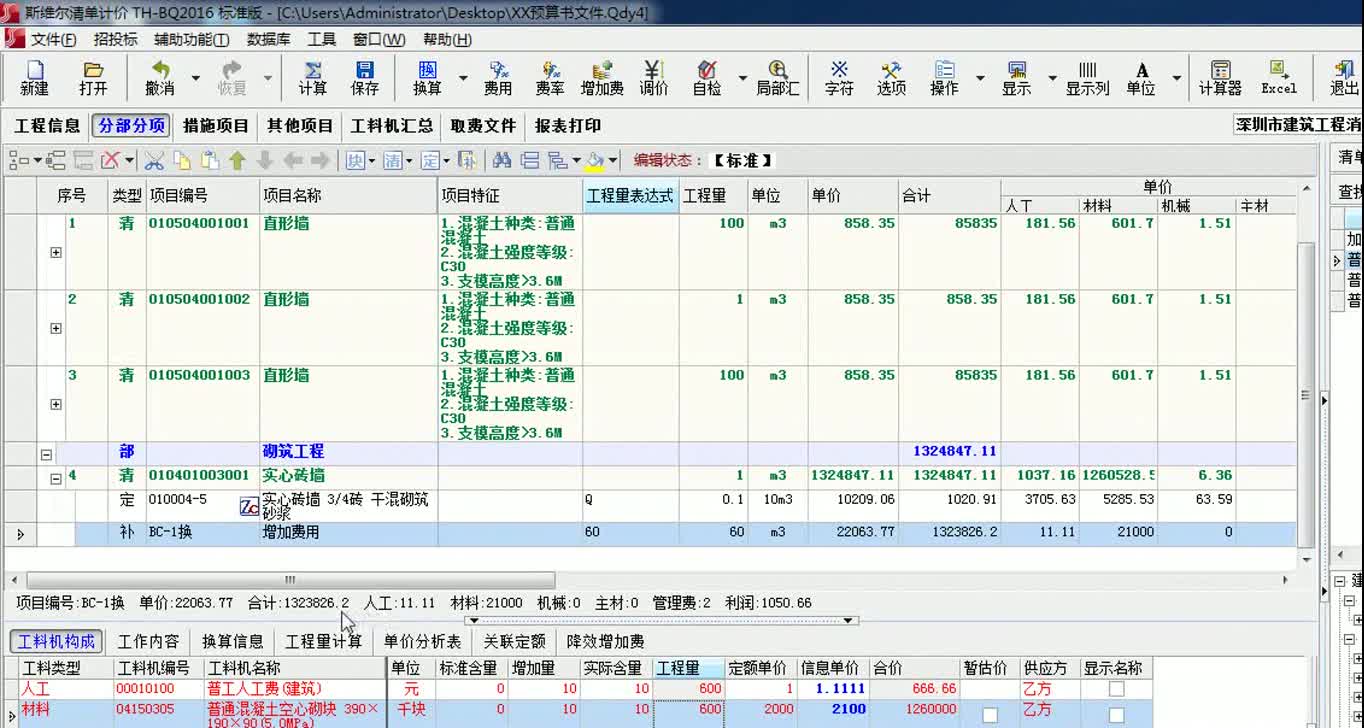Select the 单价分析表 panel button

[x=420, y=641]
